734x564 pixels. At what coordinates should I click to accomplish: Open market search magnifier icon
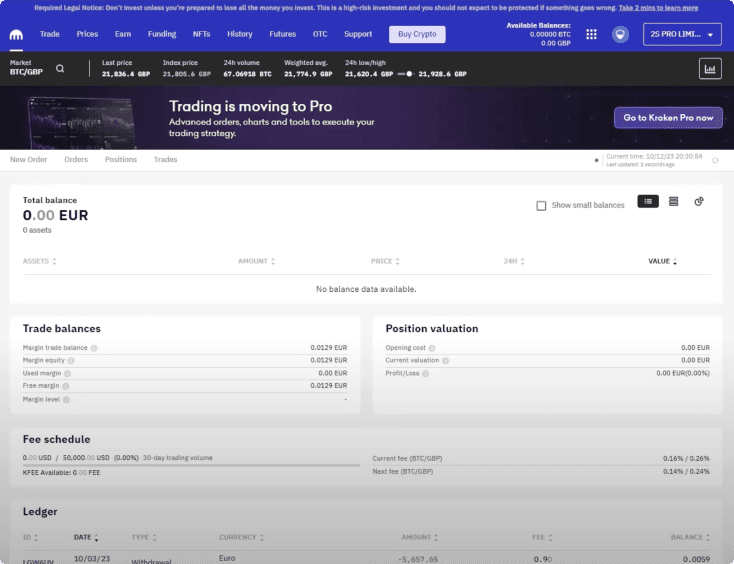point(60,68)
